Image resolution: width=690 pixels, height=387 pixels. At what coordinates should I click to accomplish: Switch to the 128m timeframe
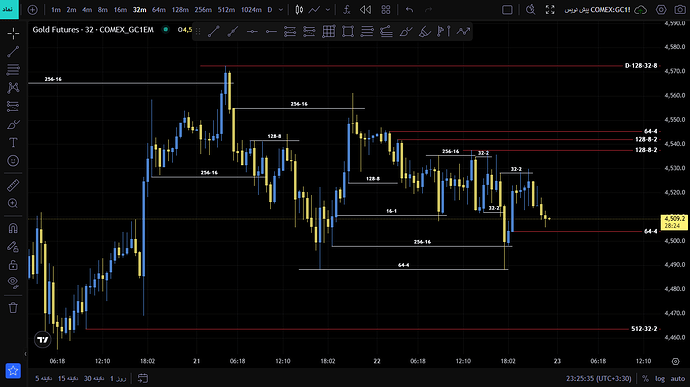pyautogui.click(x=180, y=10)
